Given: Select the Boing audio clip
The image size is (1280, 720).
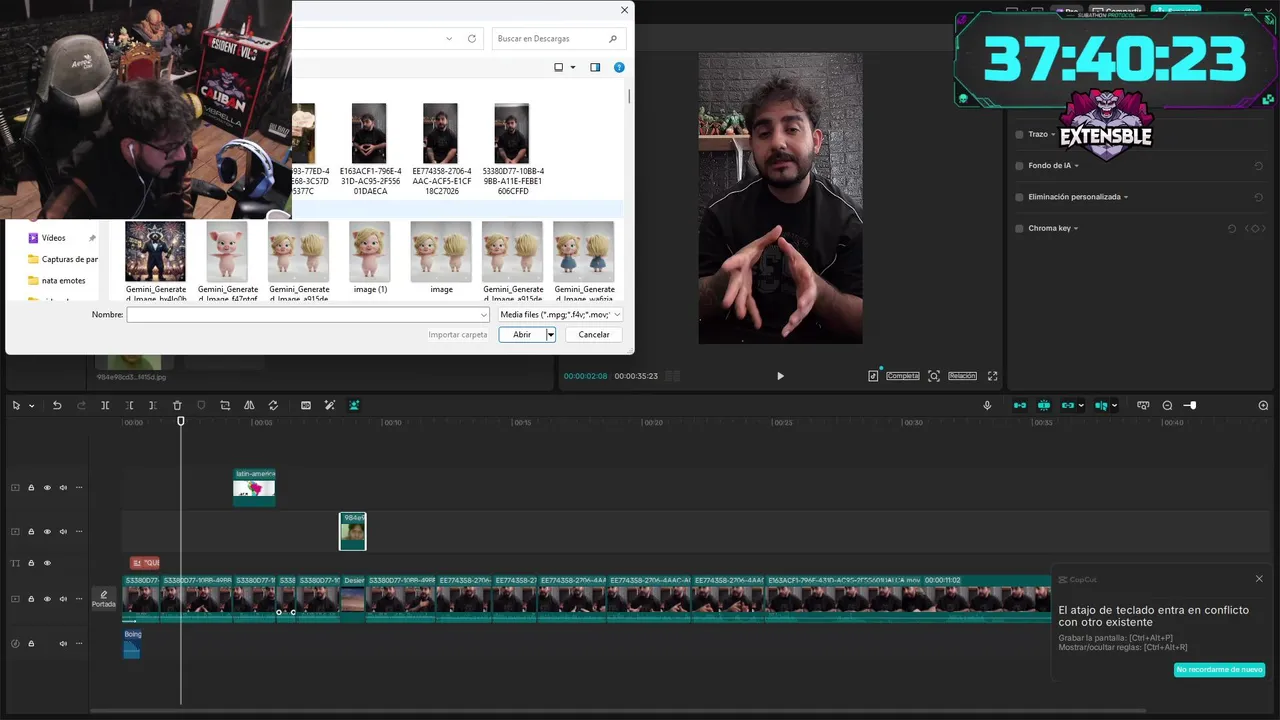Looking at the screenshot, I should click(x=132, y=644).
